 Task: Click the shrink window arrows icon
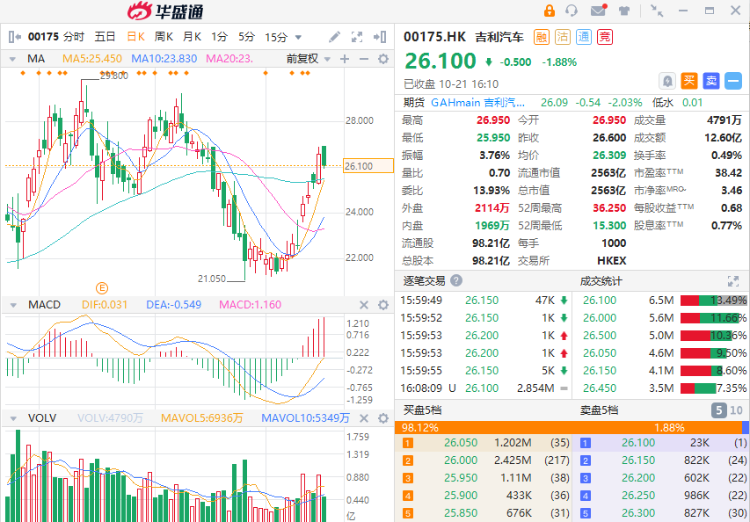657,11
